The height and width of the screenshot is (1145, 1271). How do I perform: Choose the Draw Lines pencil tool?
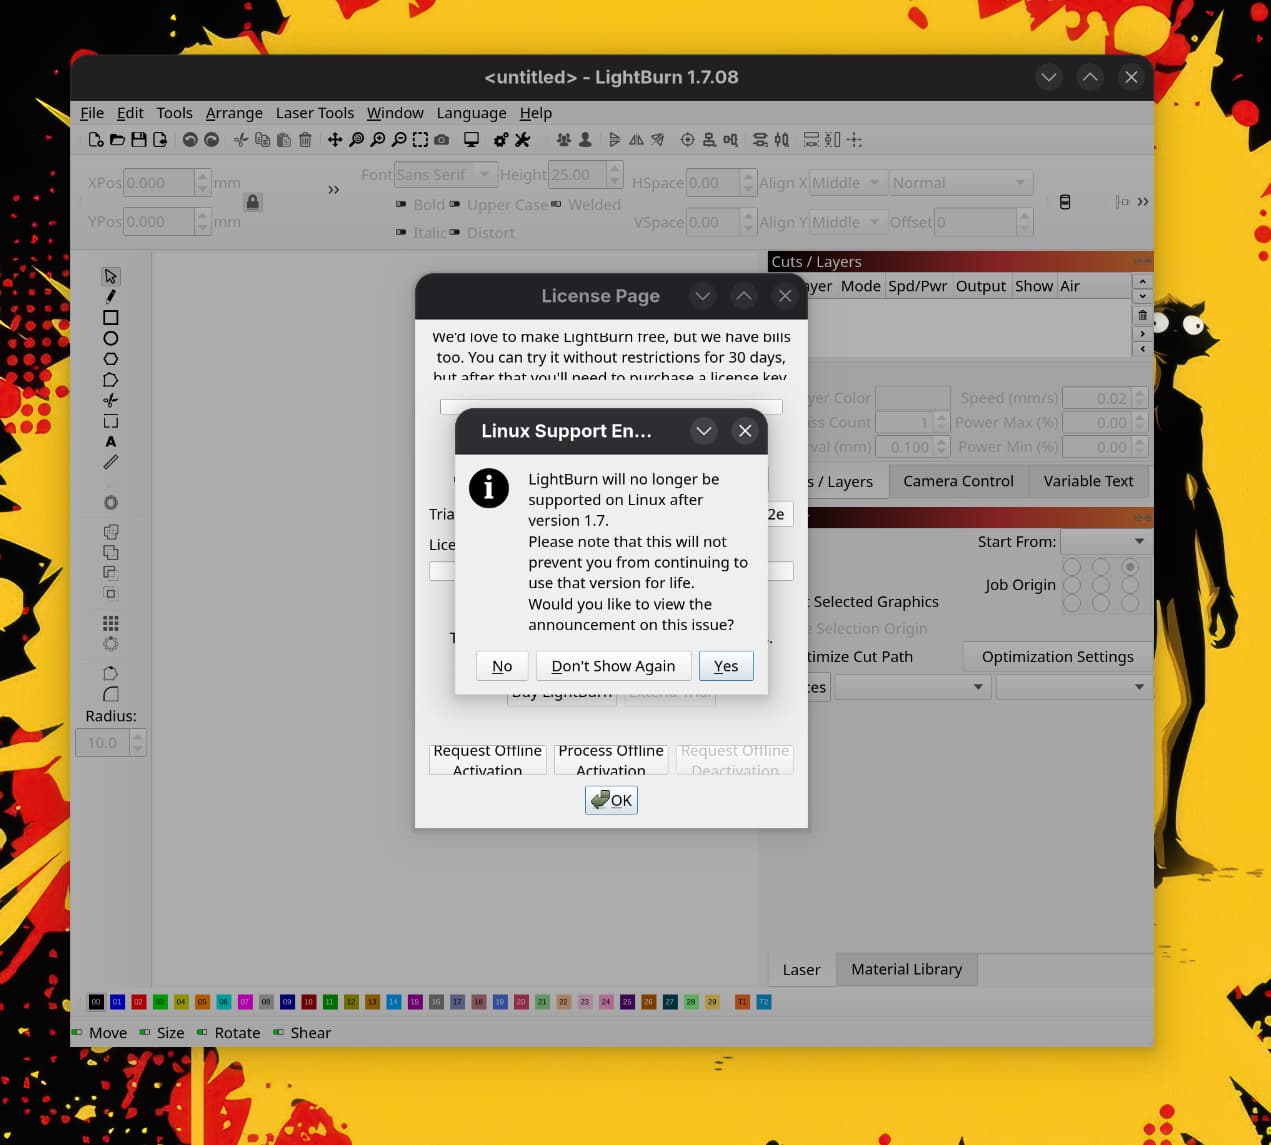click(x=111, y=296)
